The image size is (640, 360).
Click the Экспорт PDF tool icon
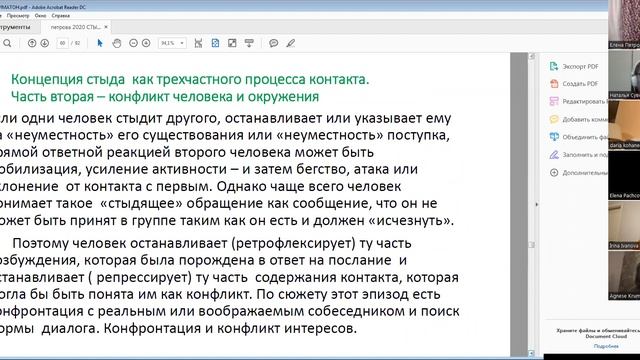554,66
